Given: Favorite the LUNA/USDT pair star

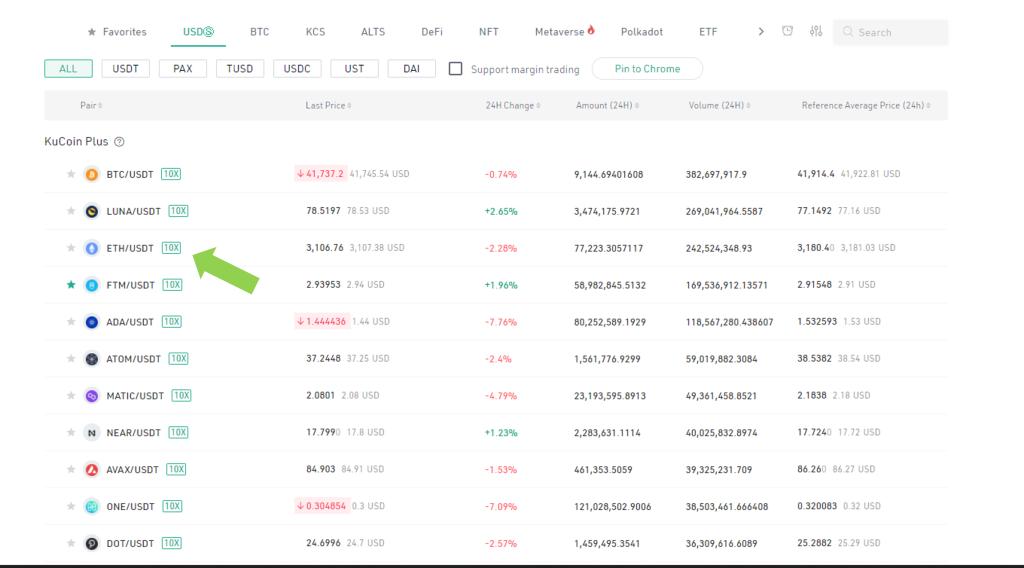Looking at the screenshot, I should coord(71,211).
